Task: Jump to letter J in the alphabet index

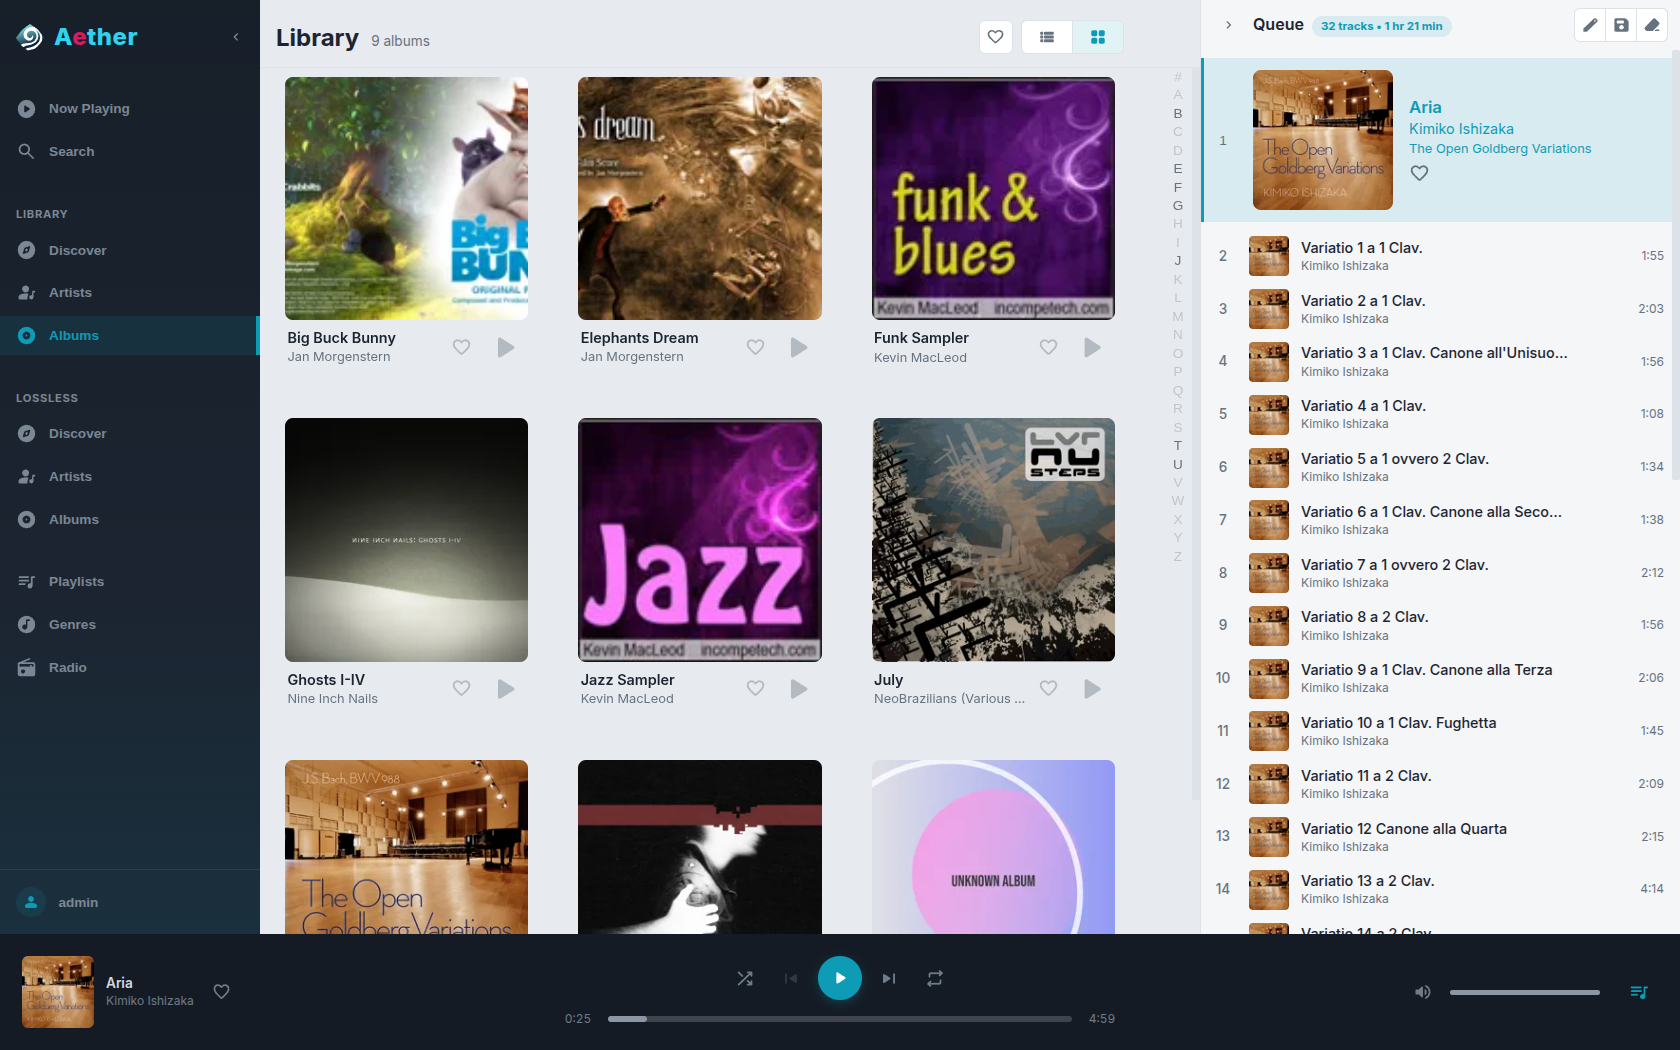Action: (x=1178, y=260)
